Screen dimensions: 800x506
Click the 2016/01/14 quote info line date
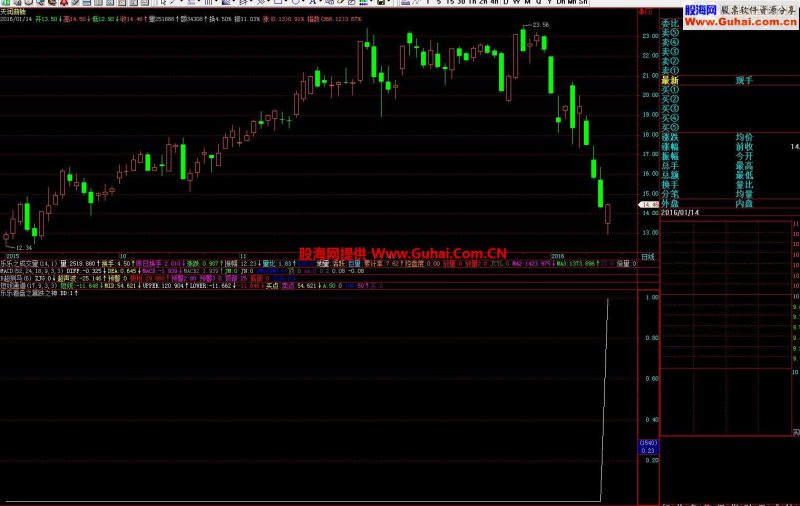[16, 19]
